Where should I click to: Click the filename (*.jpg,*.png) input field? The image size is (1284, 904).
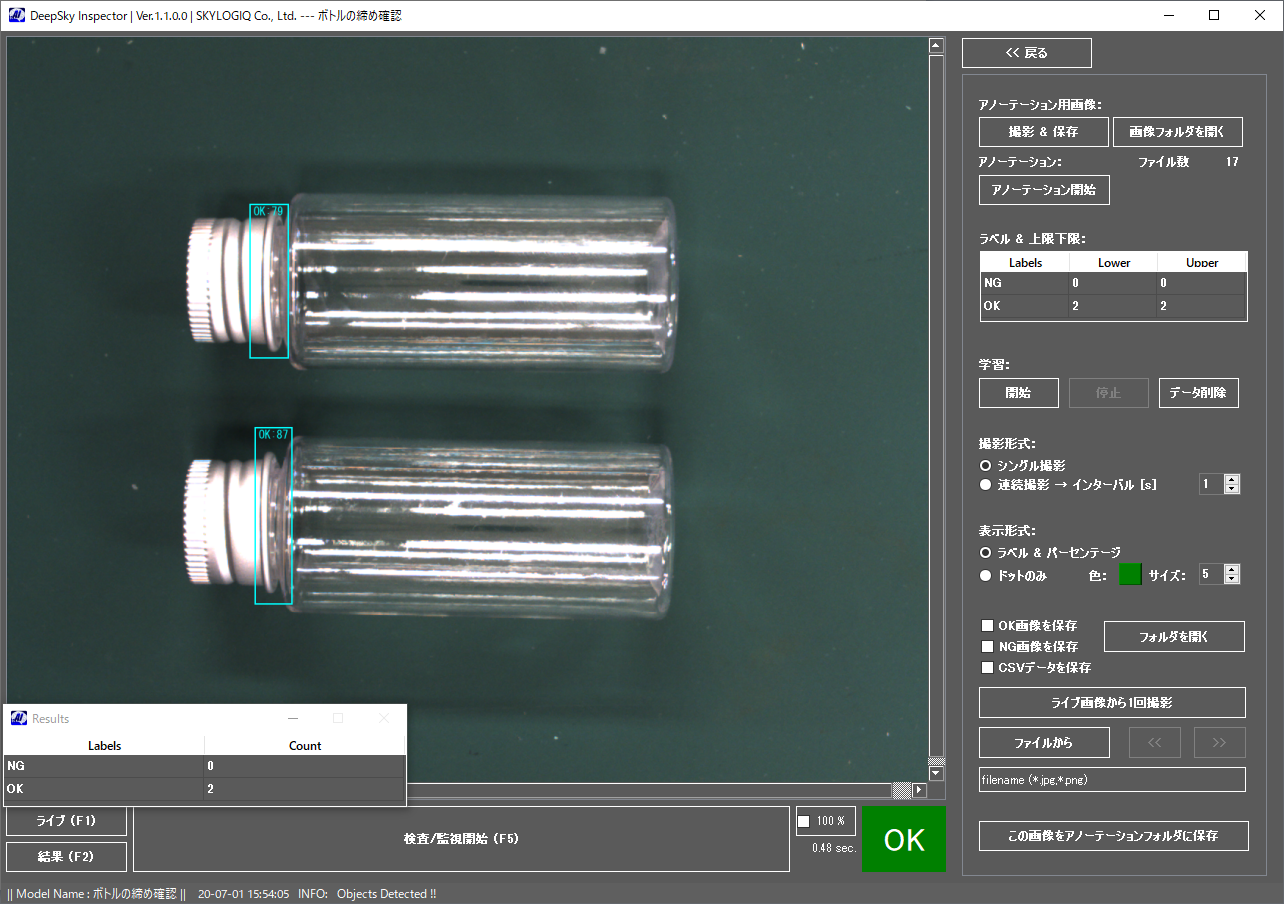click(1112, 780)
